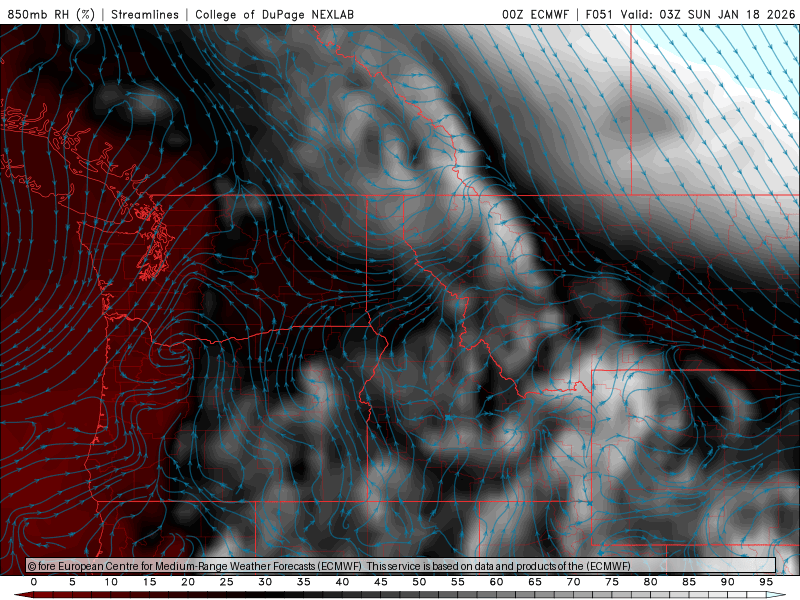Image resolution: width=800 pixels, height=600 pixels.
Task: Click "College of DuPage NEXLAB" header text
Action: [274, 14]
